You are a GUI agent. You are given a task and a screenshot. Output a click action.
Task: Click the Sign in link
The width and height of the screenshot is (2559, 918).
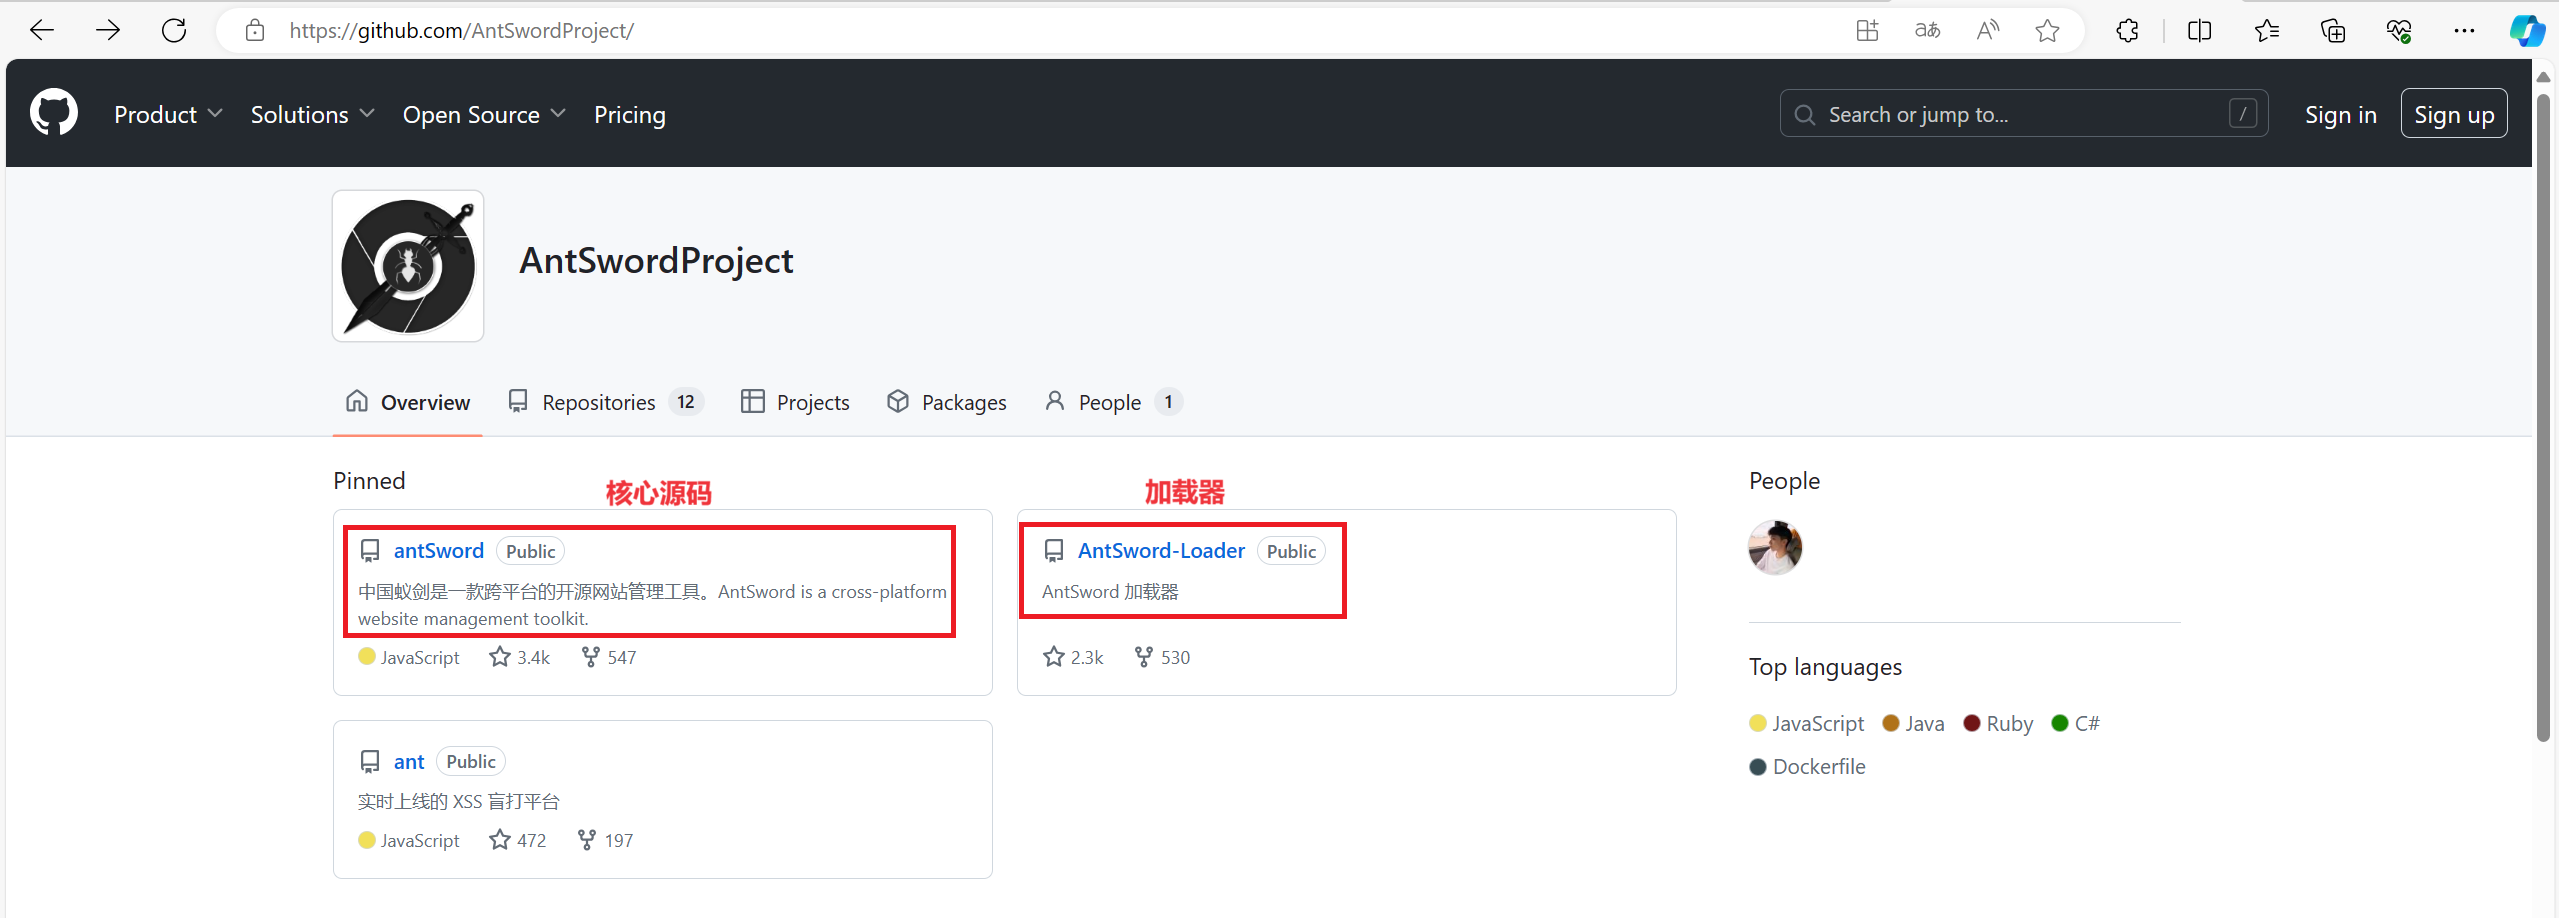tap(2340, 115)
